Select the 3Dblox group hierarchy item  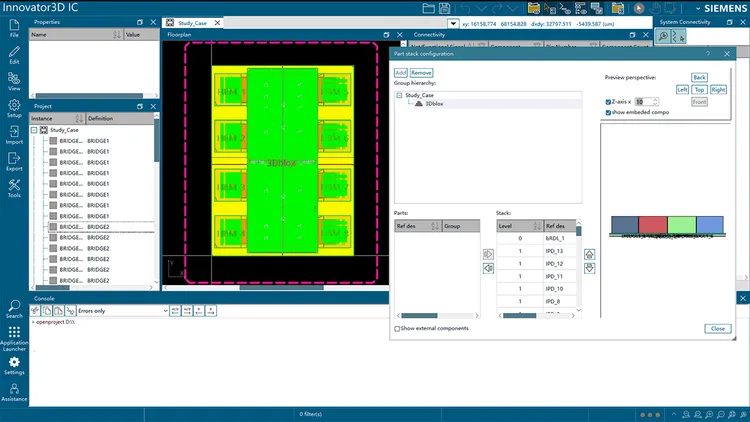click(434, 103)
